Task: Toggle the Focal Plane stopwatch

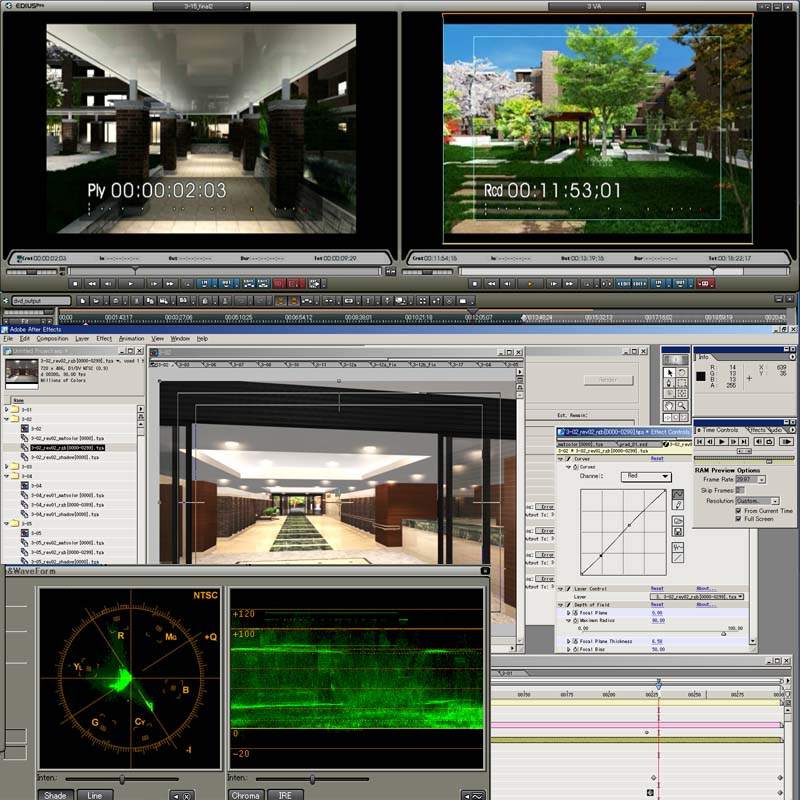Action: (x=576, y=613)
